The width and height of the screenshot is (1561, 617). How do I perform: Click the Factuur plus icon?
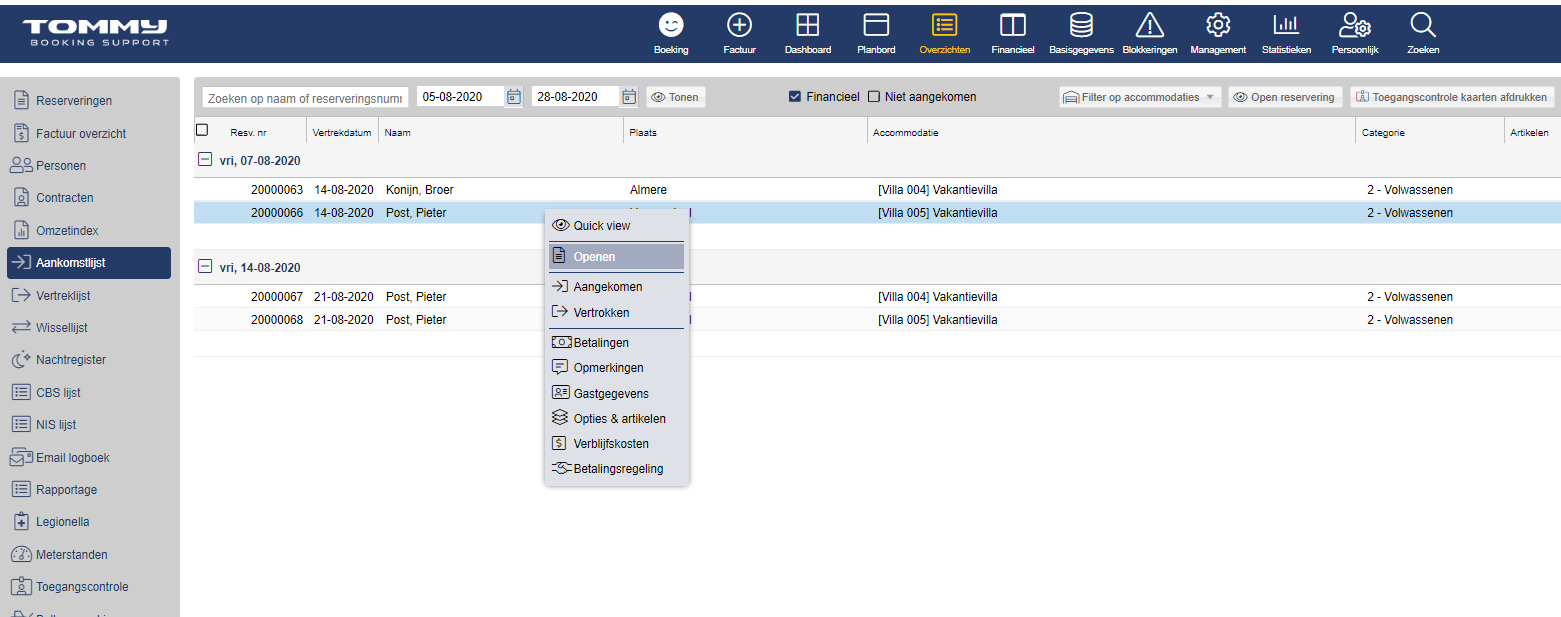[x=739, y=25]
